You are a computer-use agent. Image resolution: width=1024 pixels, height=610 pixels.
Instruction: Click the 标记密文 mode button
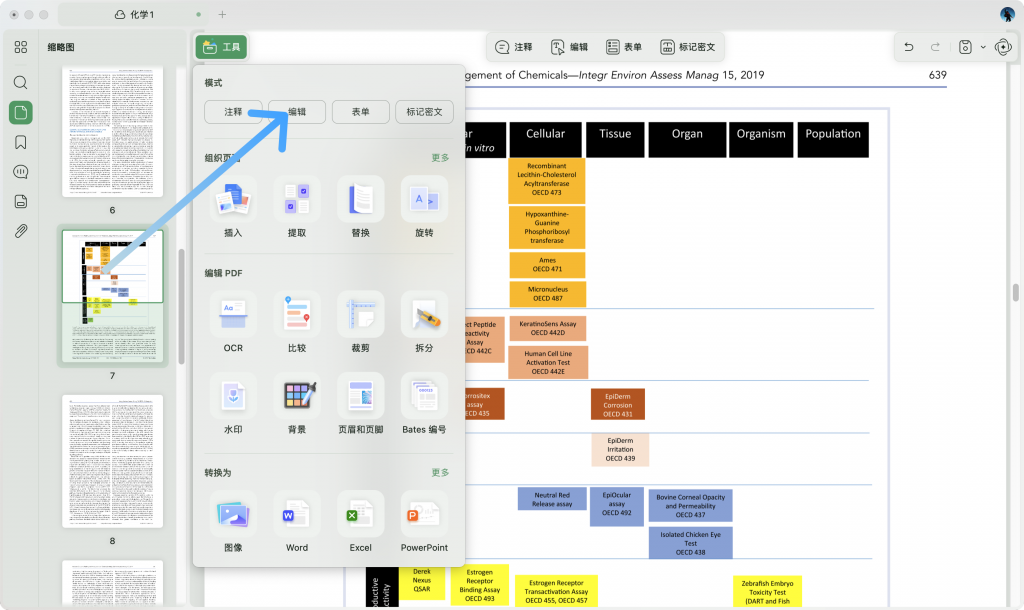pyautogui.click(x=424, y=112)
